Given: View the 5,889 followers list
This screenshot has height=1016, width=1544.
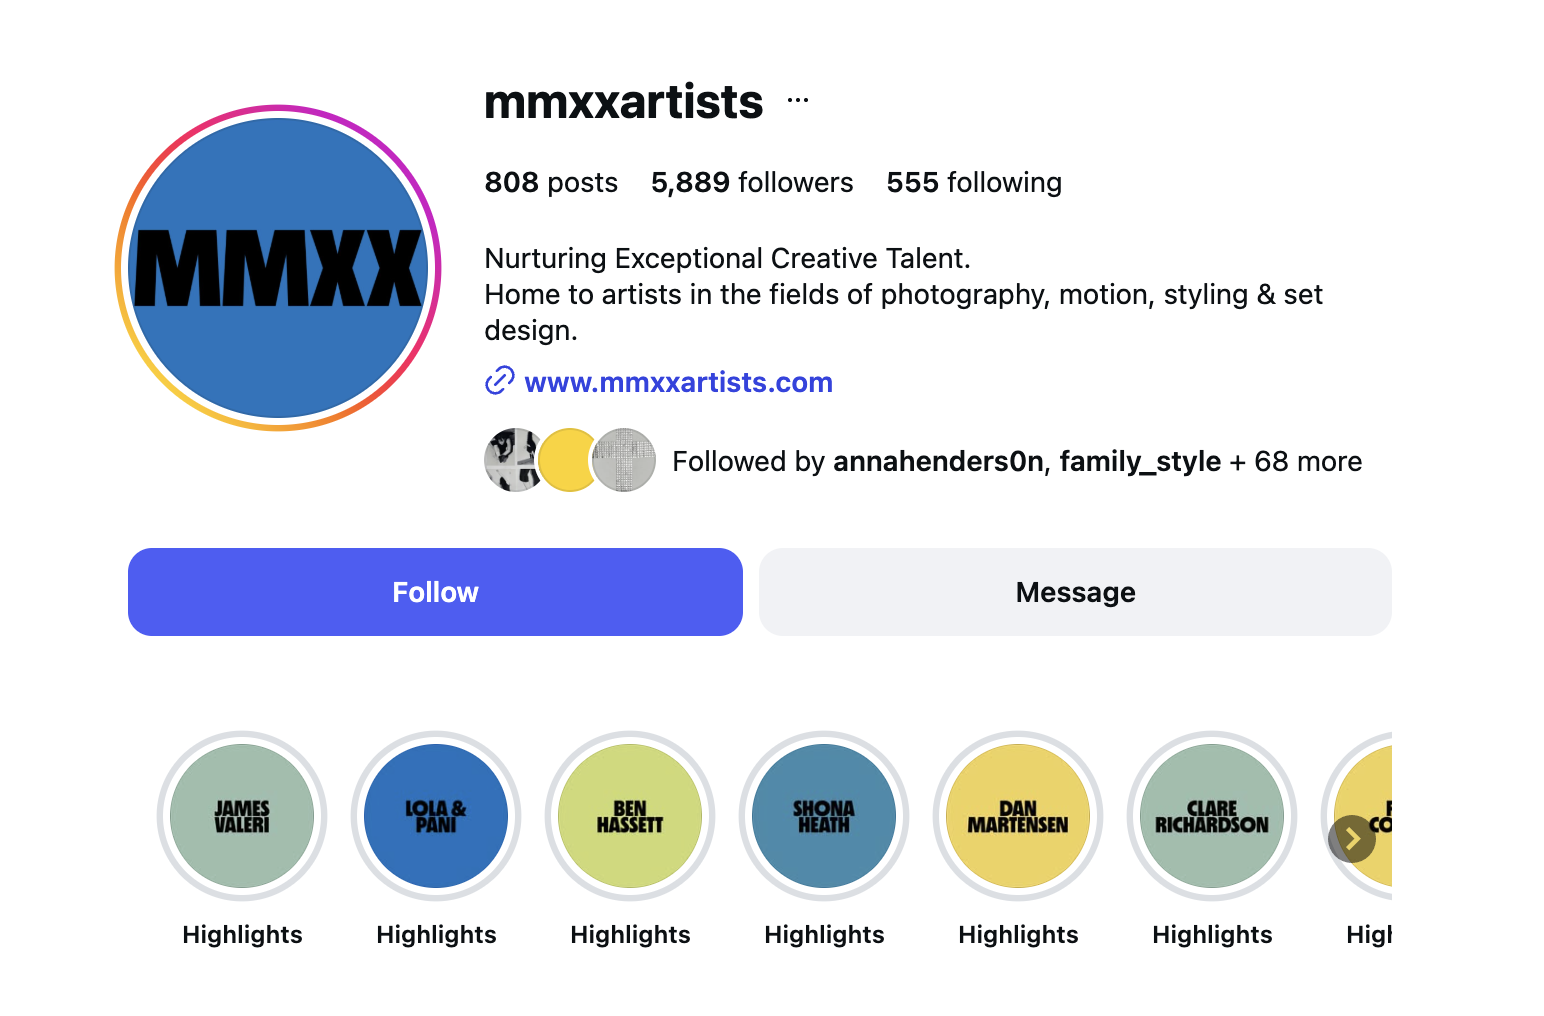Looking at the screenshot, I should [x=752, y=182].
